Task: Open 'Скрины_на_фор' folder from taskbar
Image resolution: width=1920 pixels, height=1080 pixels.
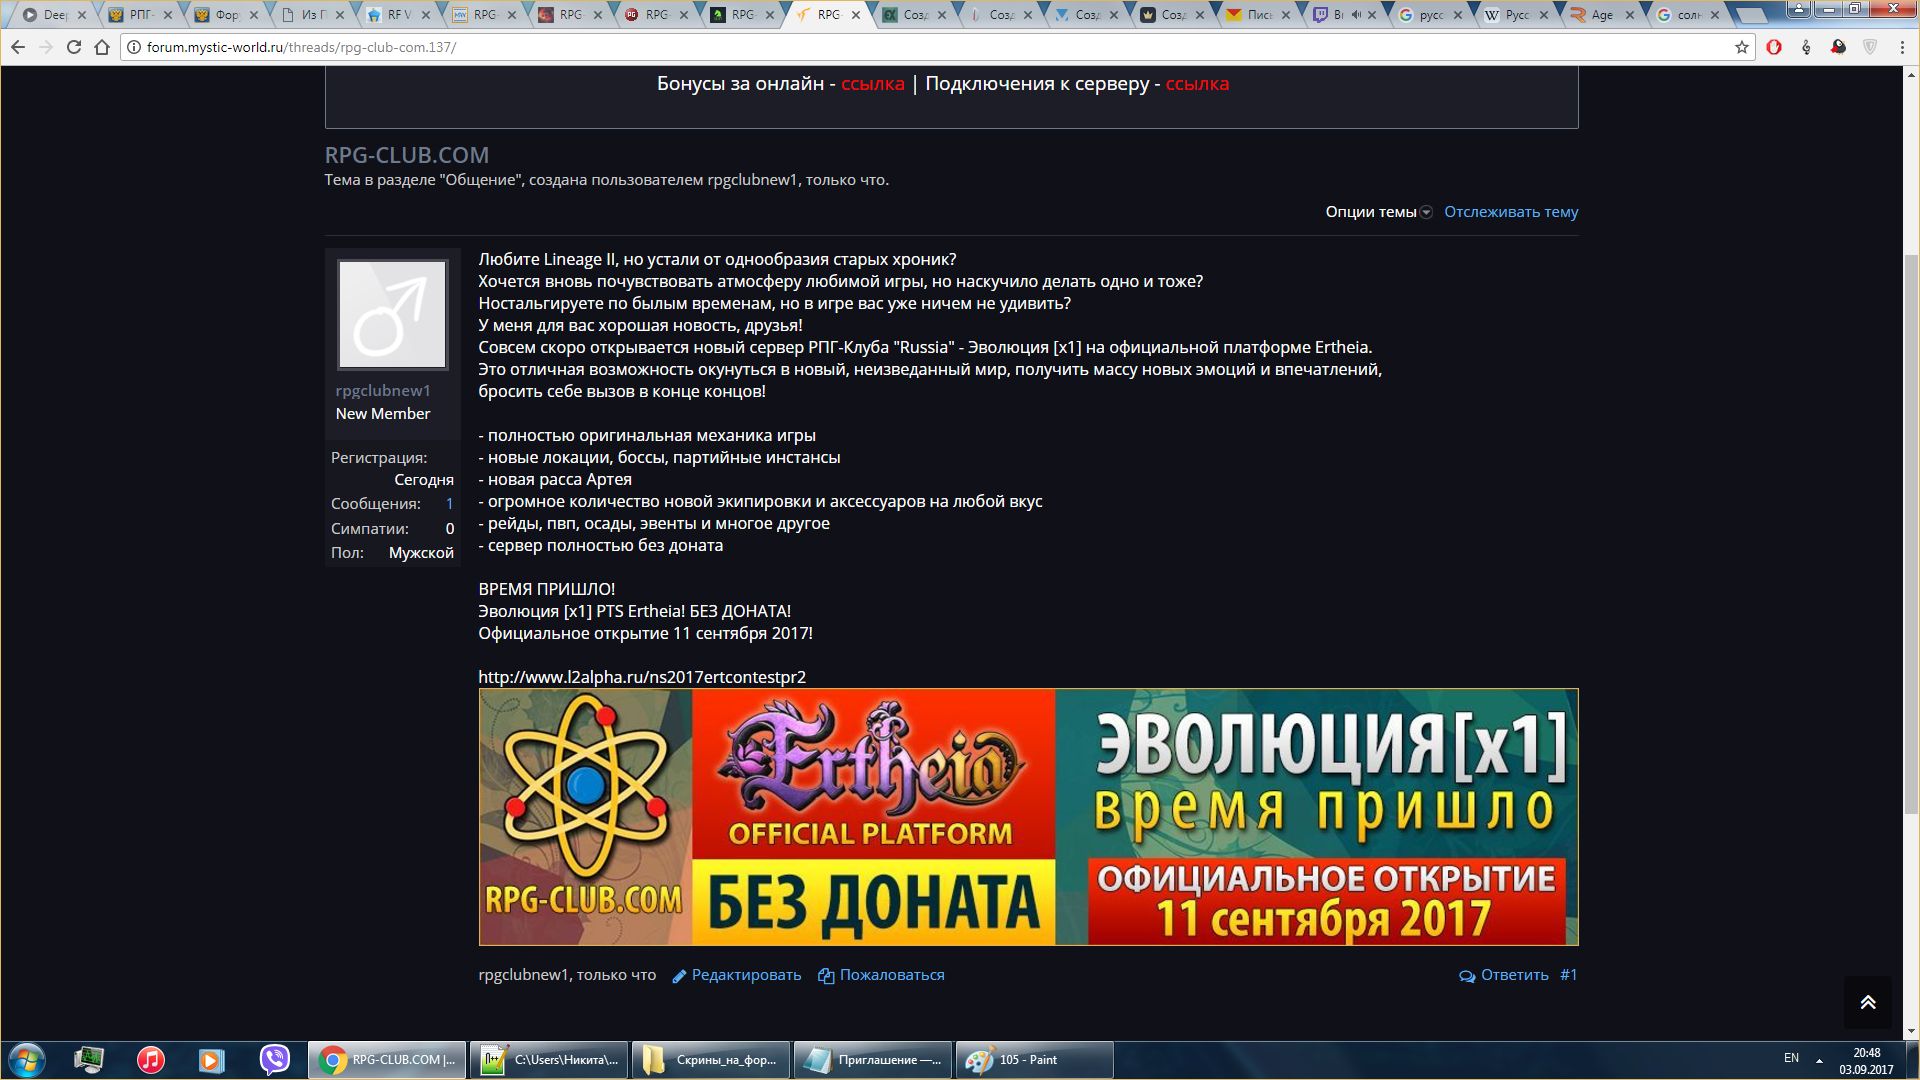Action: click(x=711, y=1060)
